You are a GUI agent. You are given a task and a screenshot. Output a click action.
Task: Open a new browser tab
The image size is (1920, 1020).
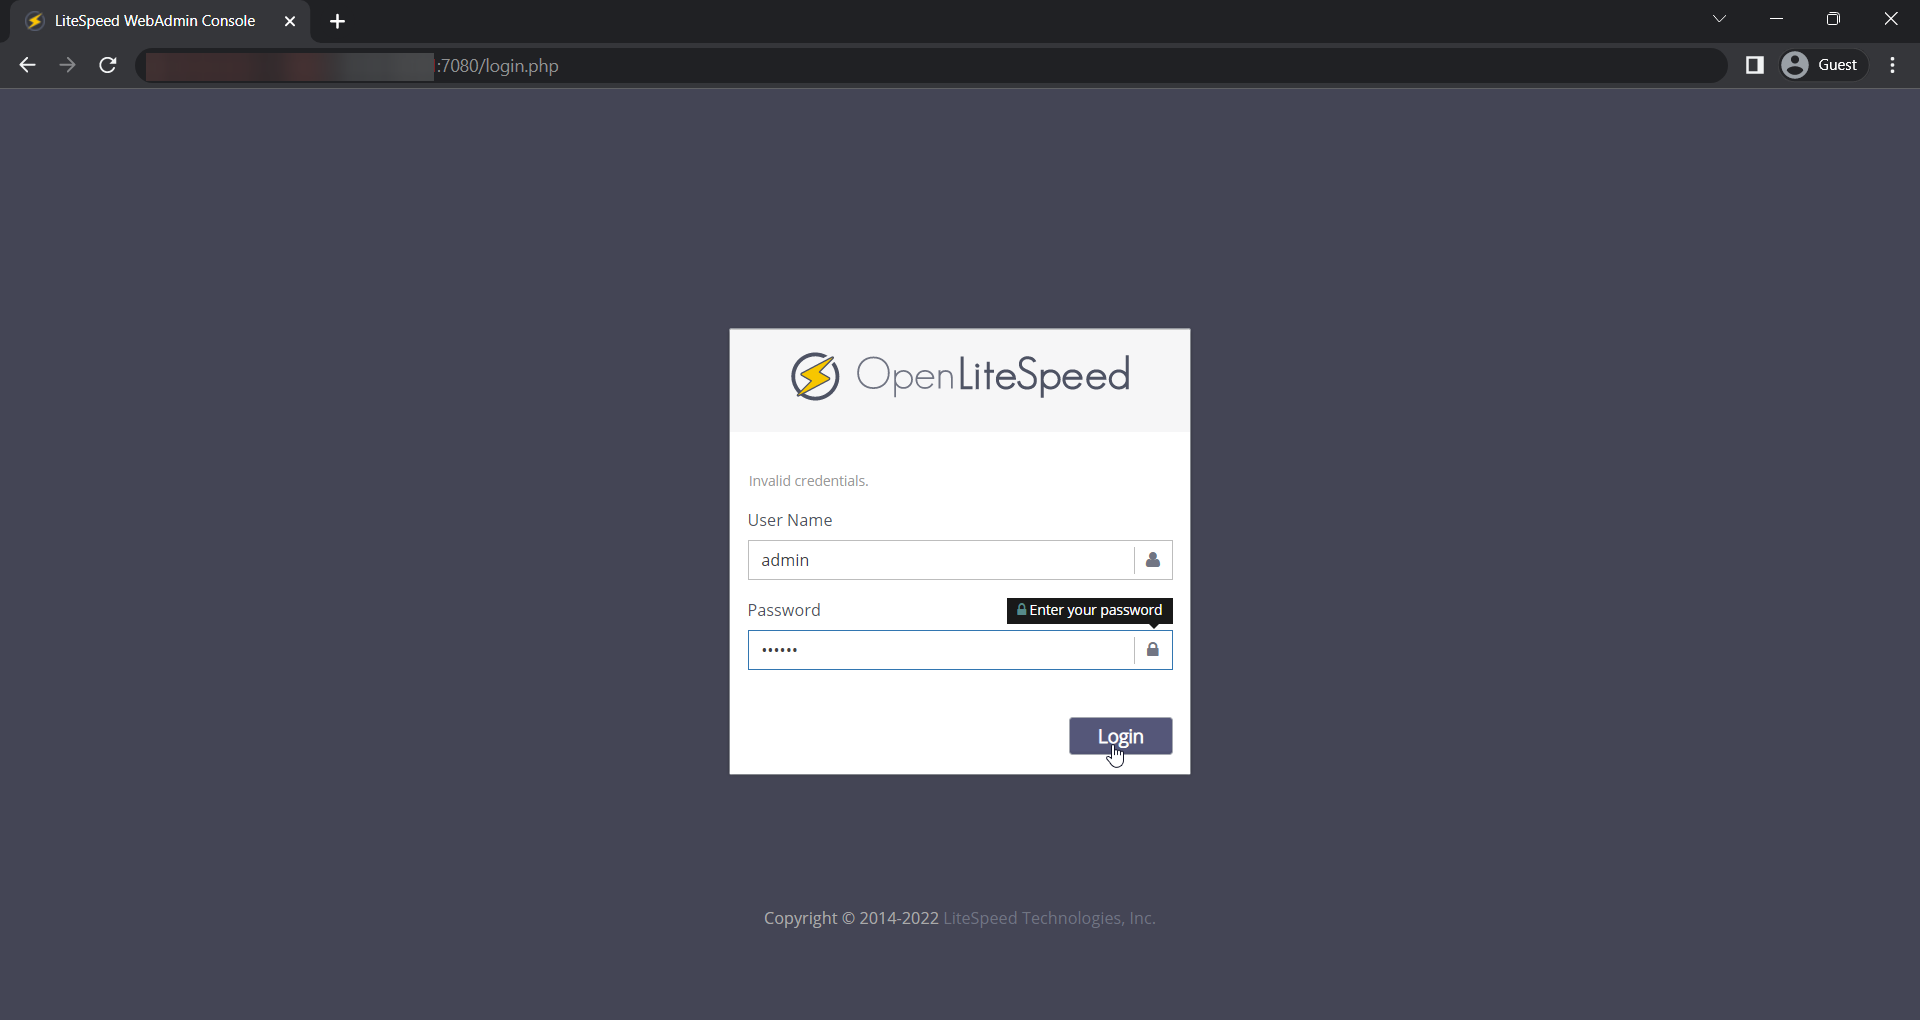click(337, 21)
